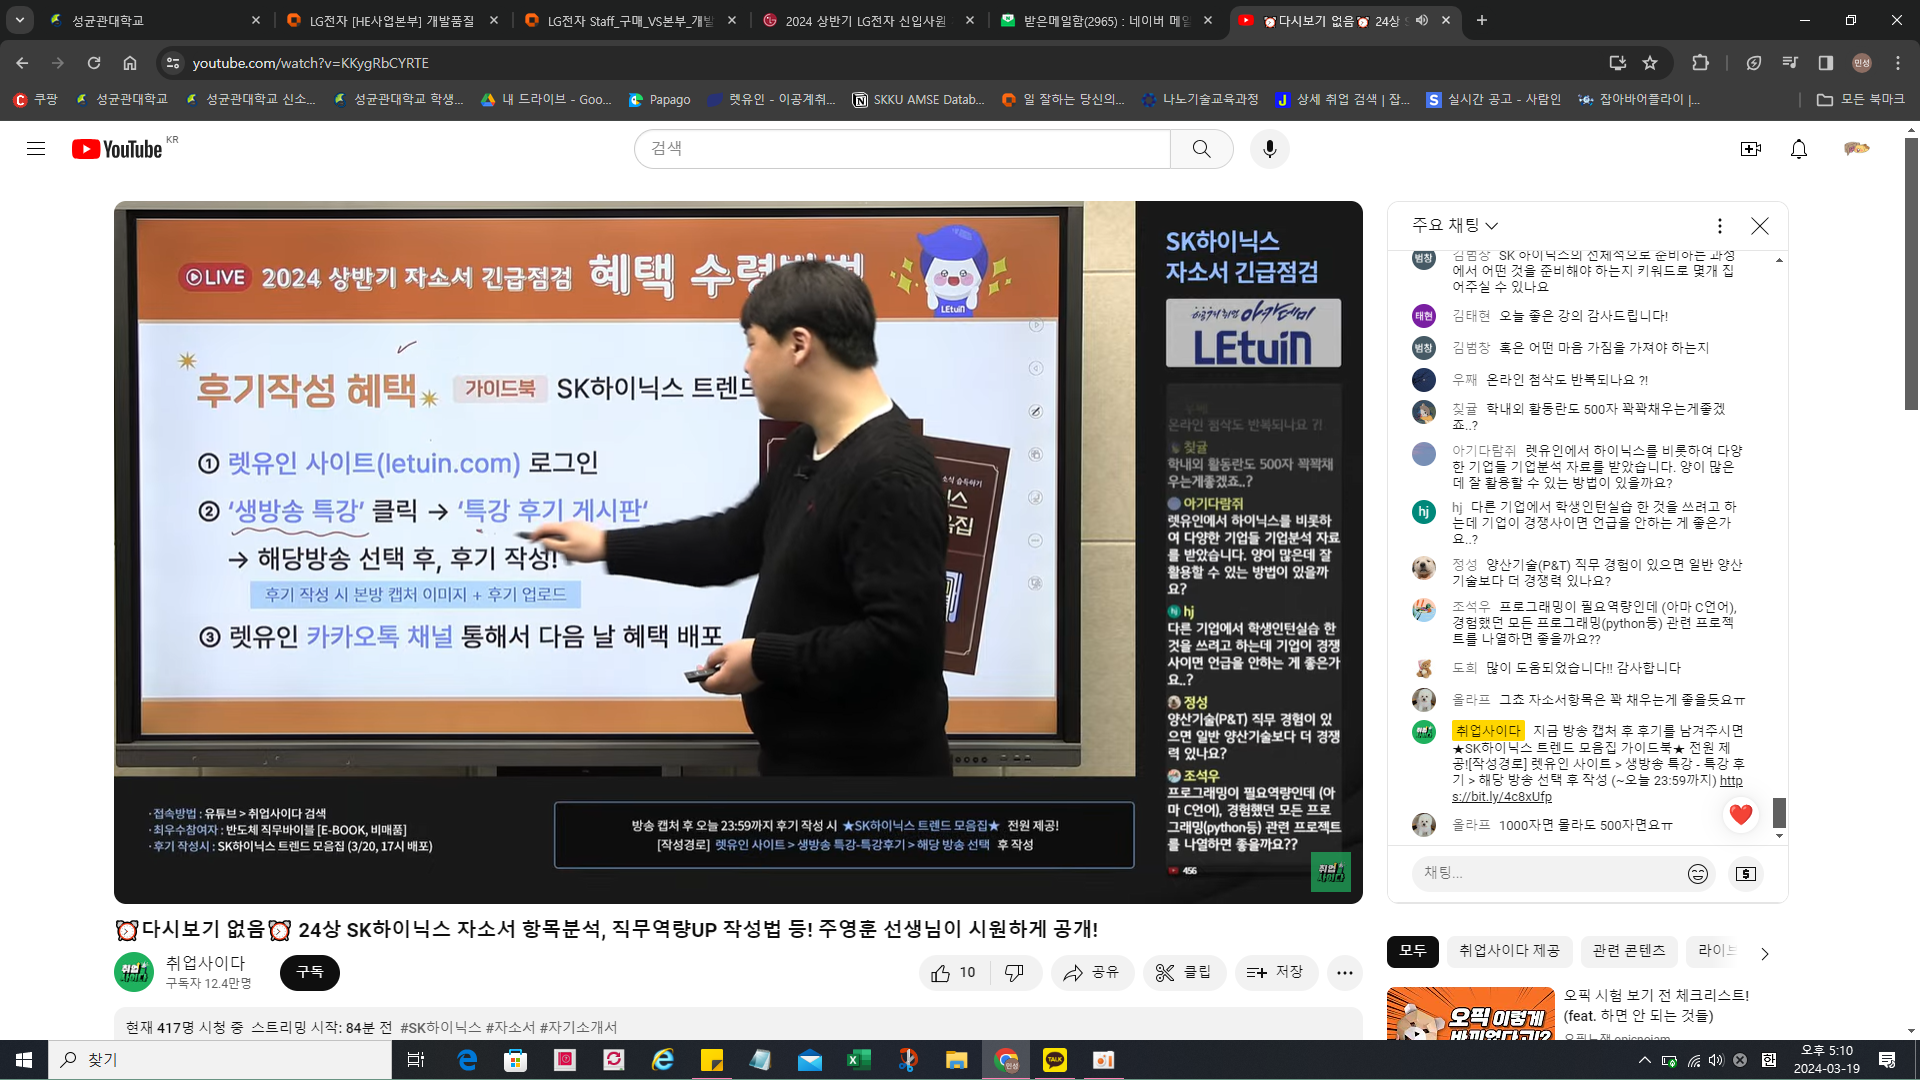This screenshot has width=1920, height=1080.
Task: Click the YouTube search magnifier button
Action: tap(1201, 149)
